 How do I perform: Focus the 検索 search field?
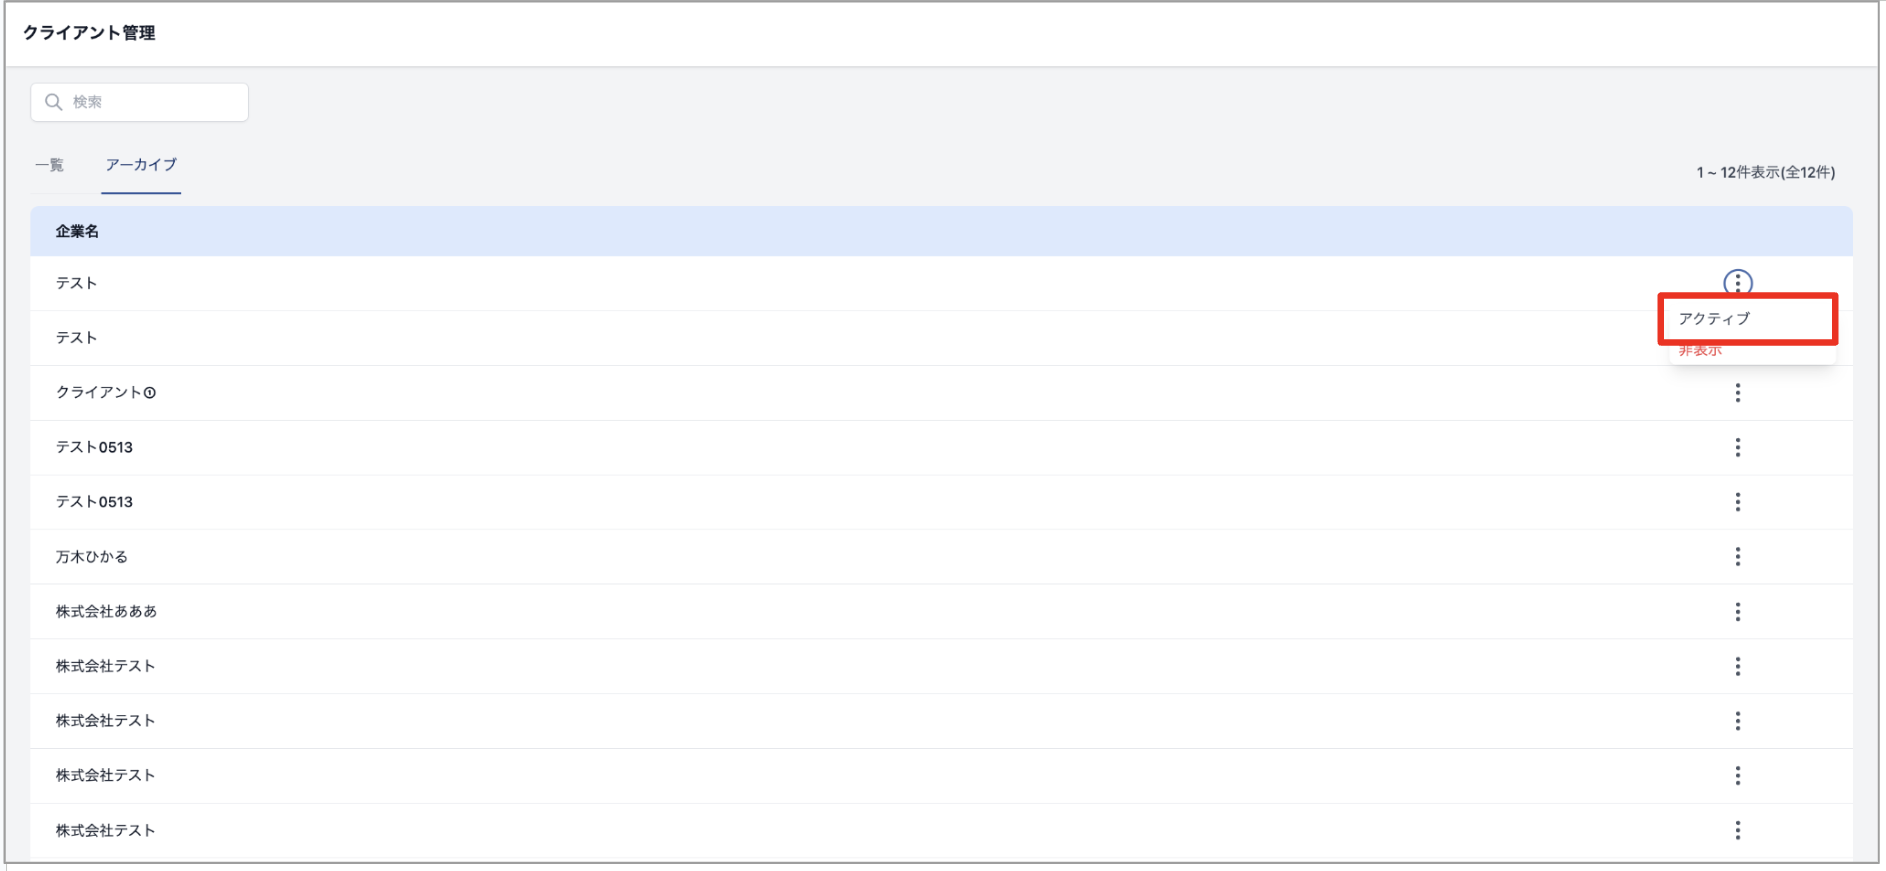point(140,102)
